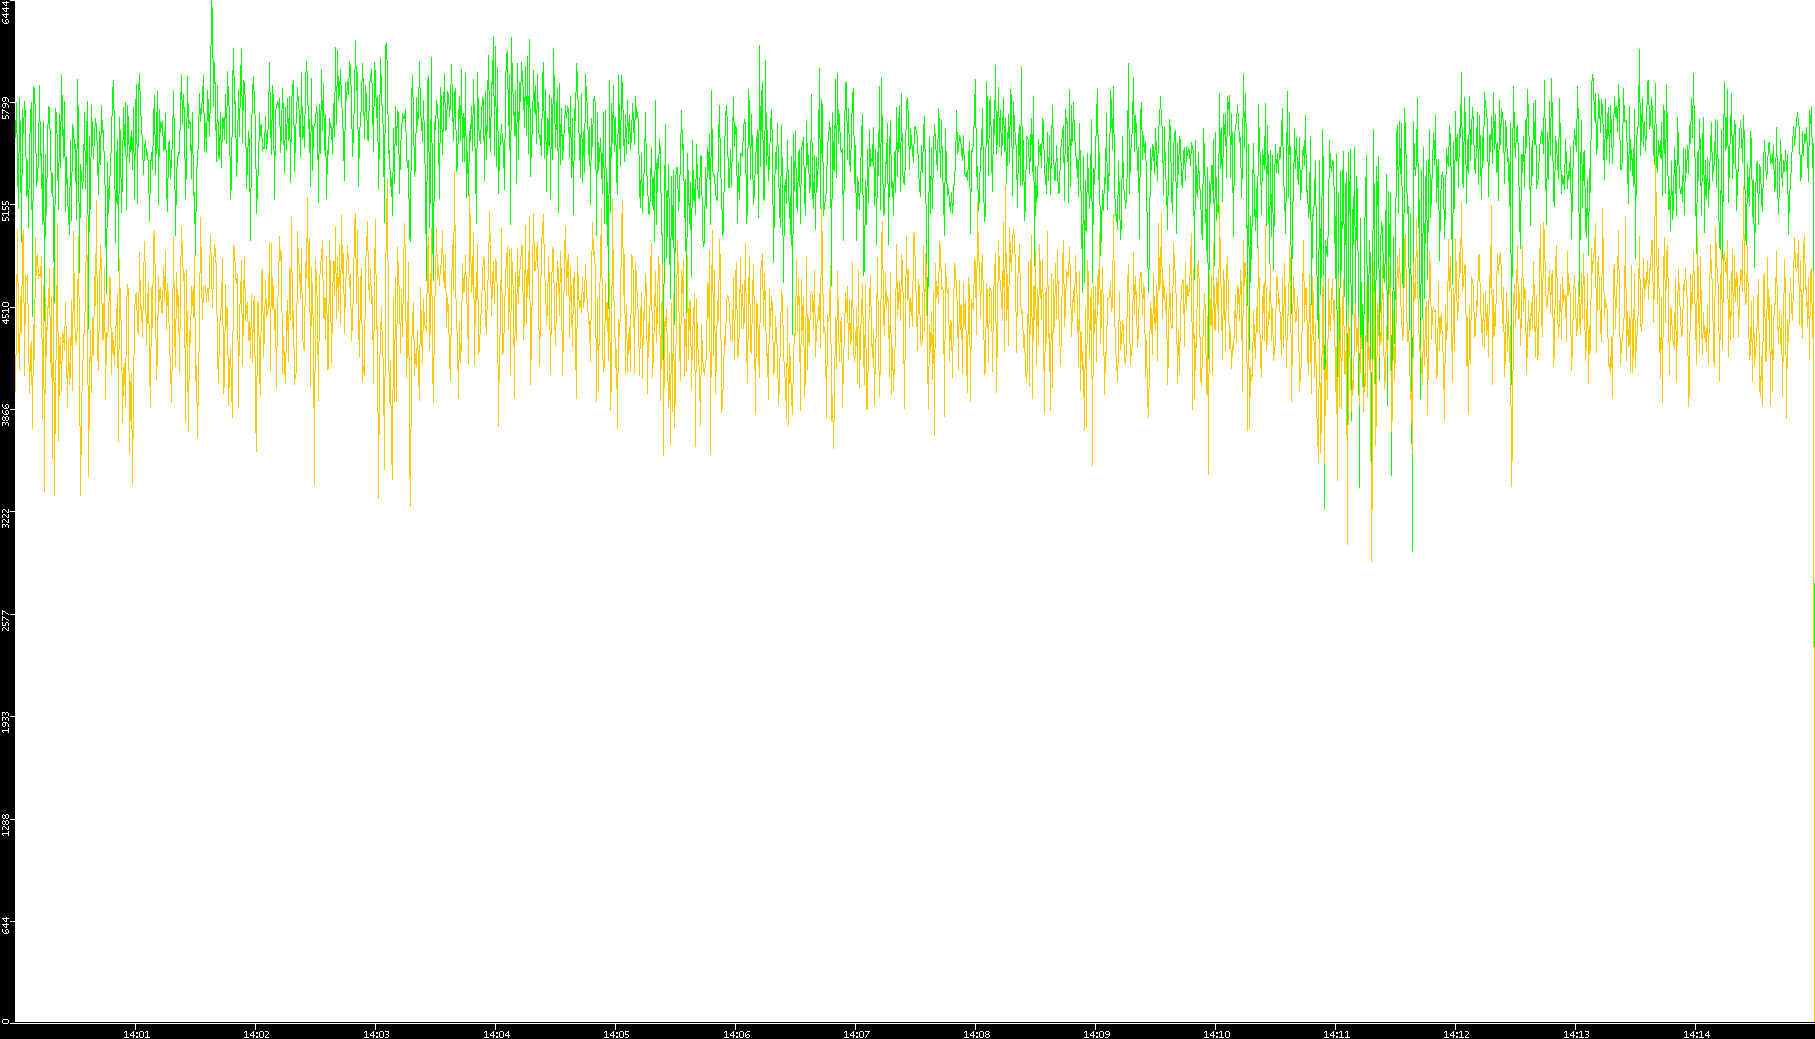The image size is (1815, 1039).
Task: Click the 14:14 time axis label
Action: (1696, 1034)
